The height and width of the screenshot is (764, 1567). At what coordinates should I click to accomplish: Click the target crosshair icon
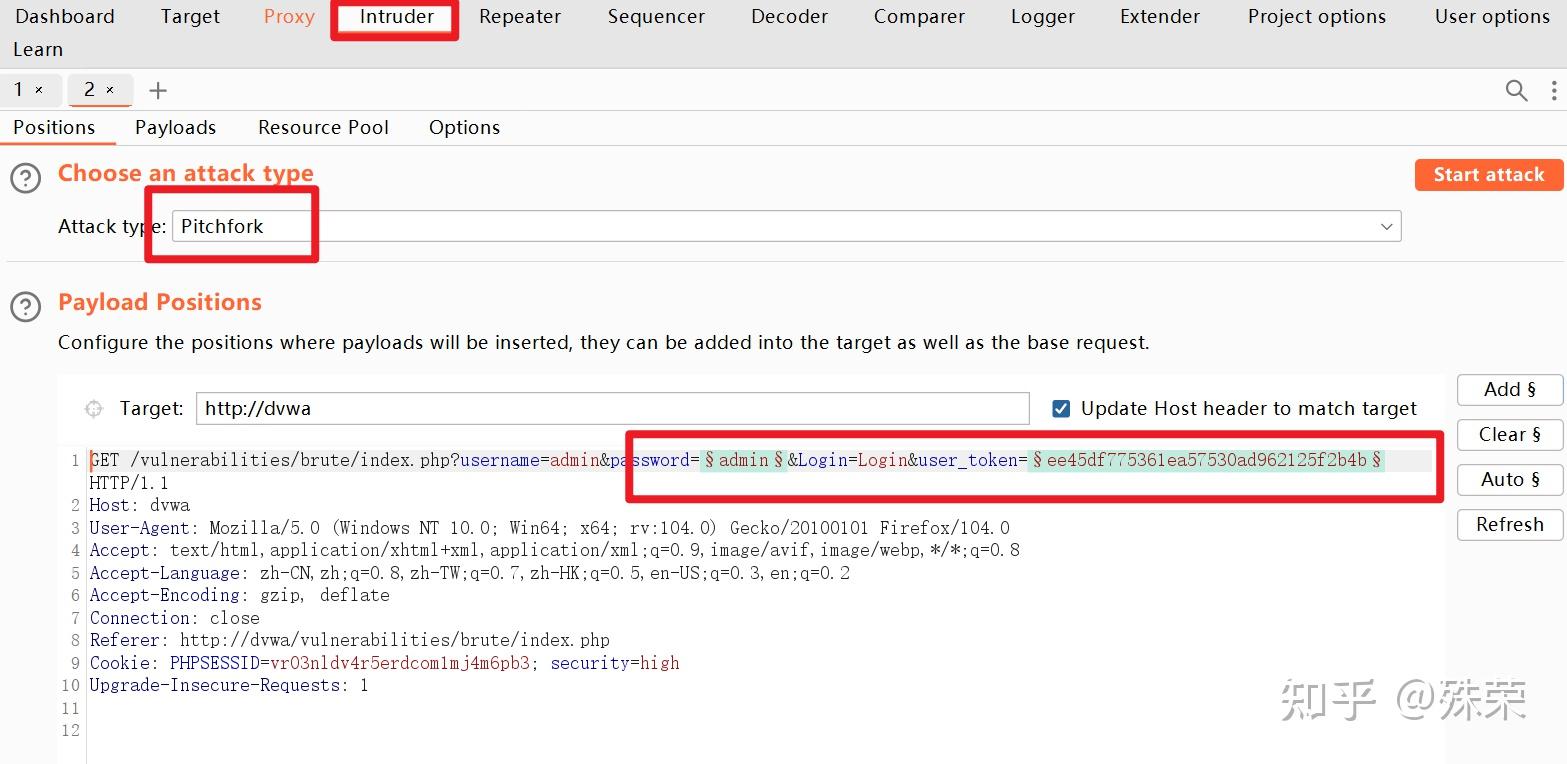click(94, 408)
